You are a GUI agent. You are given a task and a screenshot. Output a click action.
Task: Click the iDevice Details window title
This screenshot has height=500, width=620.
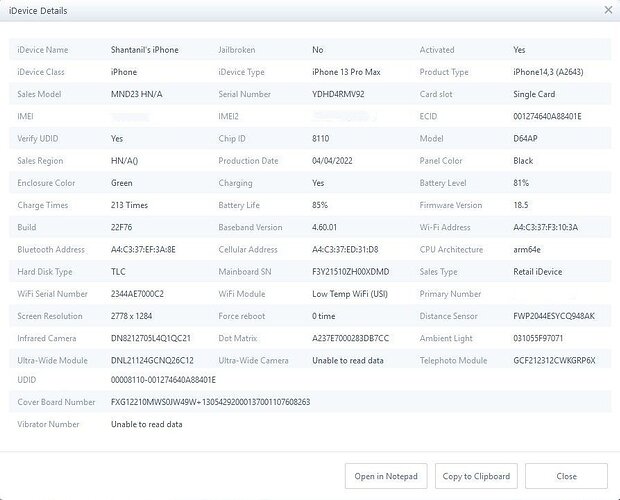tap(38, 11)
